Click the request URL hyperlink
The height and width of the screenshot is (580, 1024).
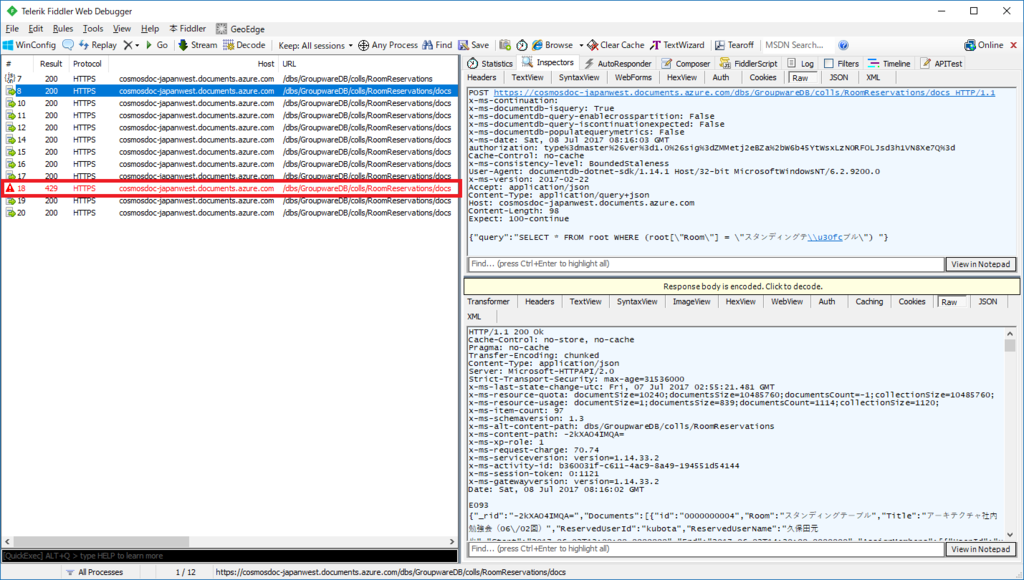pos(744,93)
